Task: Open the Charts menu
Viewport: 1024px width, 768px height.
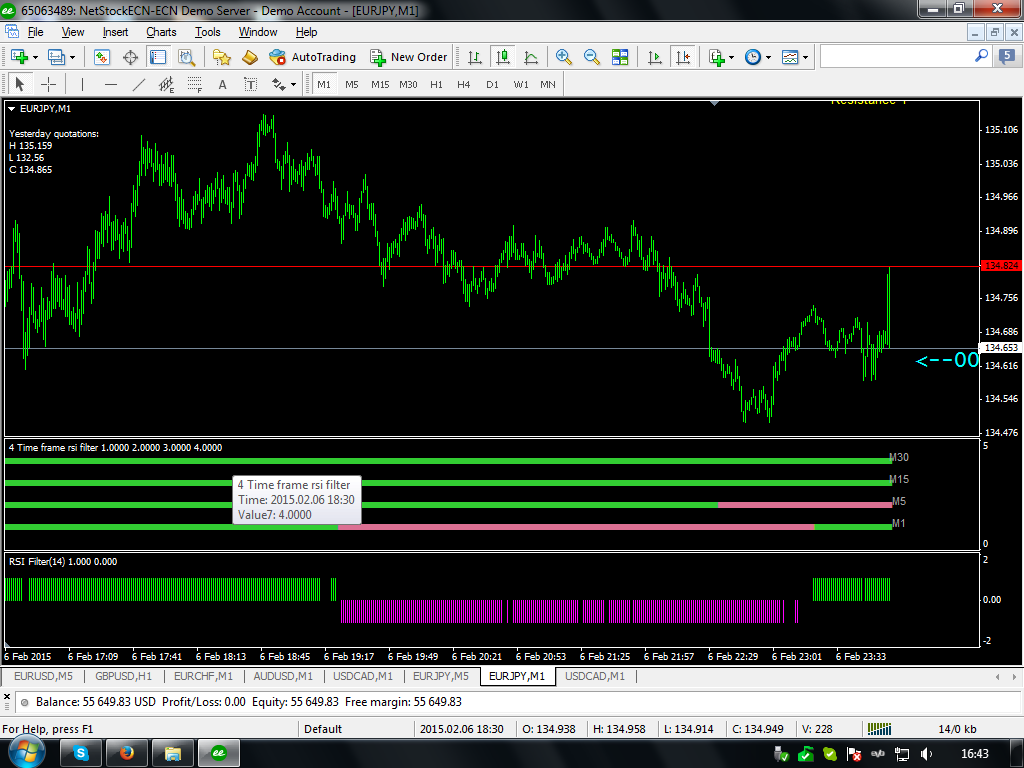Action: [161, 31]
